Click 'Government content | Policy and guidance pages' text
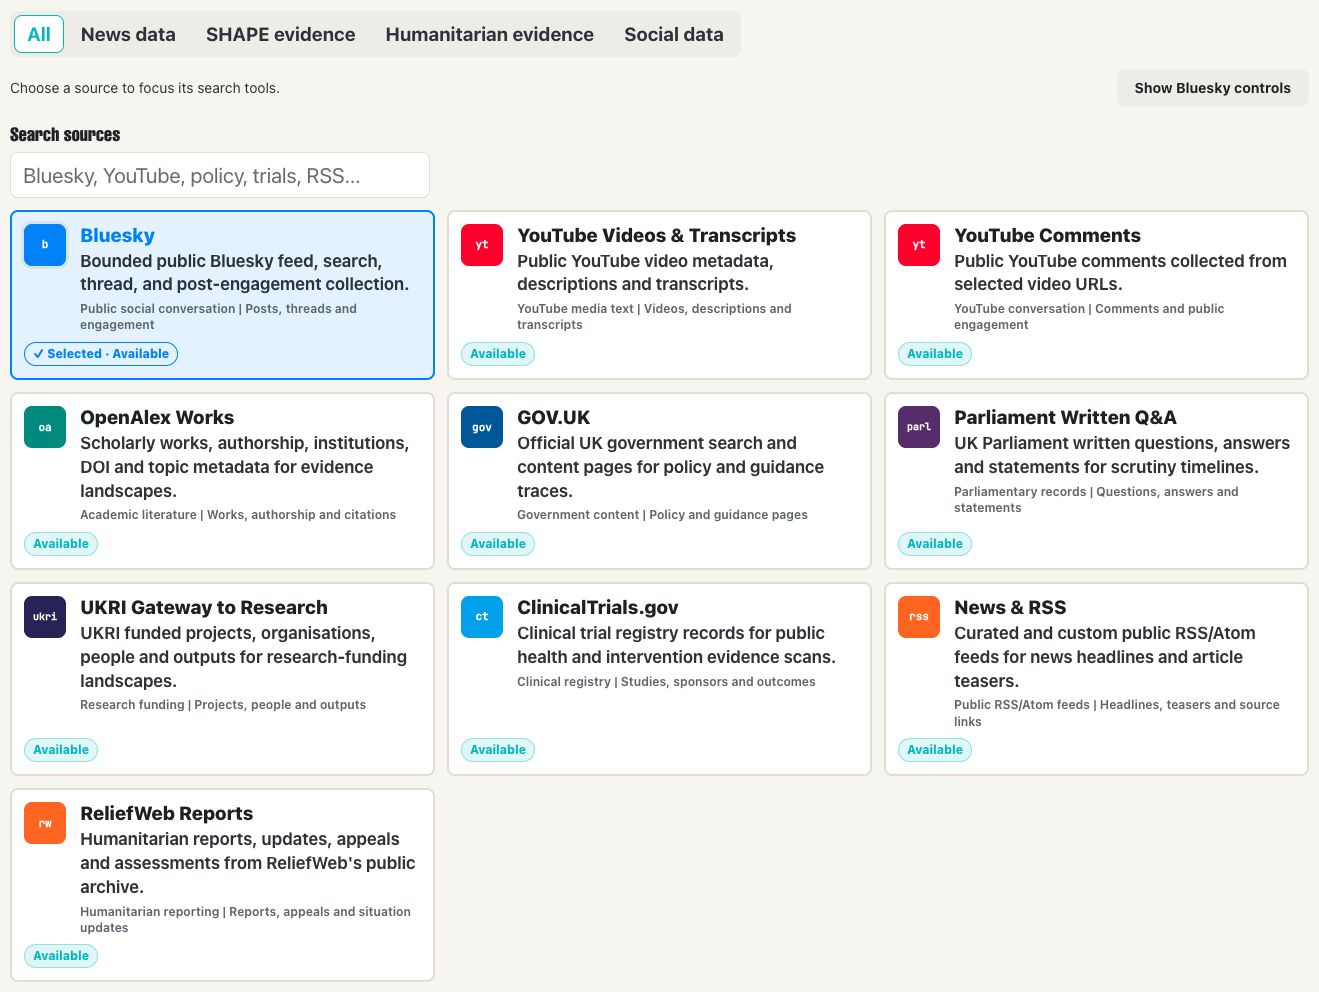The width and height of the screenshot is (1319, 992). tap(662, 515)
